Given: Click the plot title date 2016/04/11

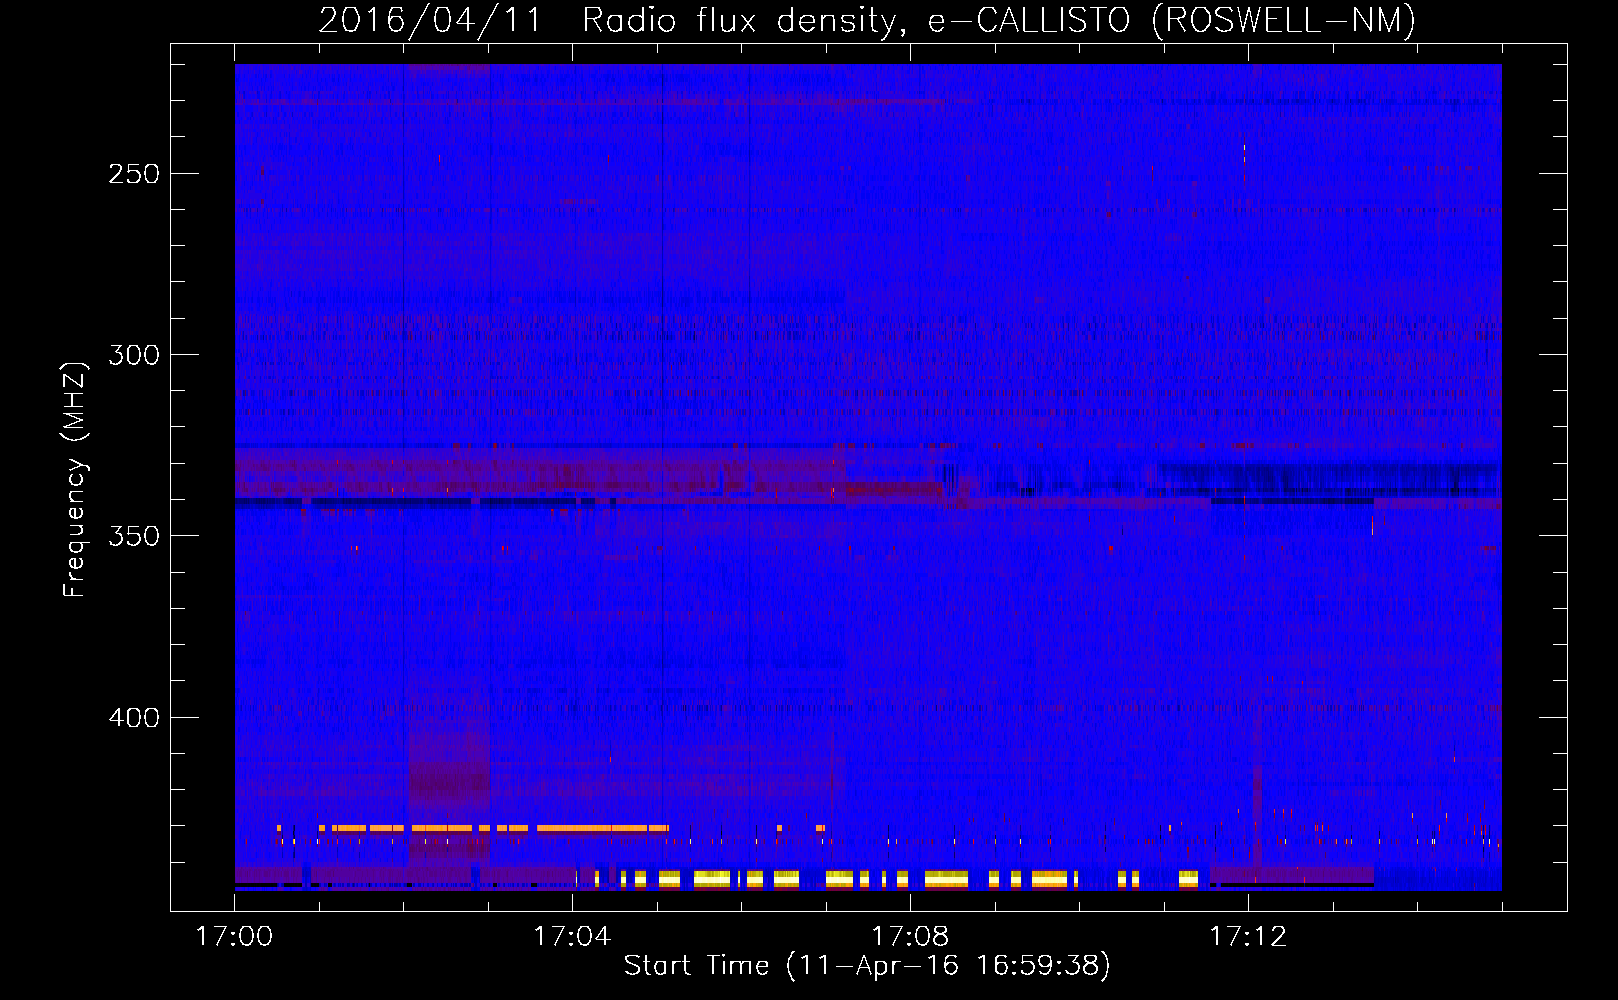Looking at the screenshot, I should click(x=430, y=20).
